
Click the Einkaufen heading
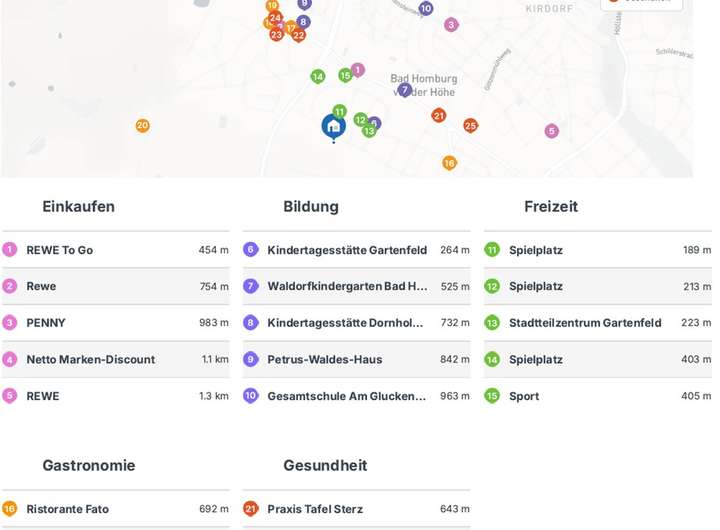pos(79,207)
